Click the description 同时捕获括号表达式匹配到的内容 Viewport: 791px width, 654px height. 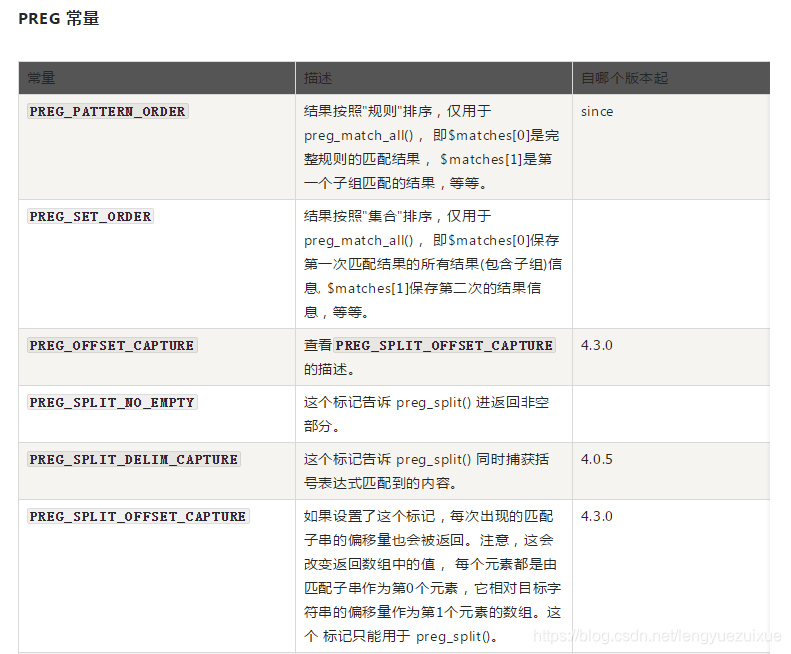[426, 471]
